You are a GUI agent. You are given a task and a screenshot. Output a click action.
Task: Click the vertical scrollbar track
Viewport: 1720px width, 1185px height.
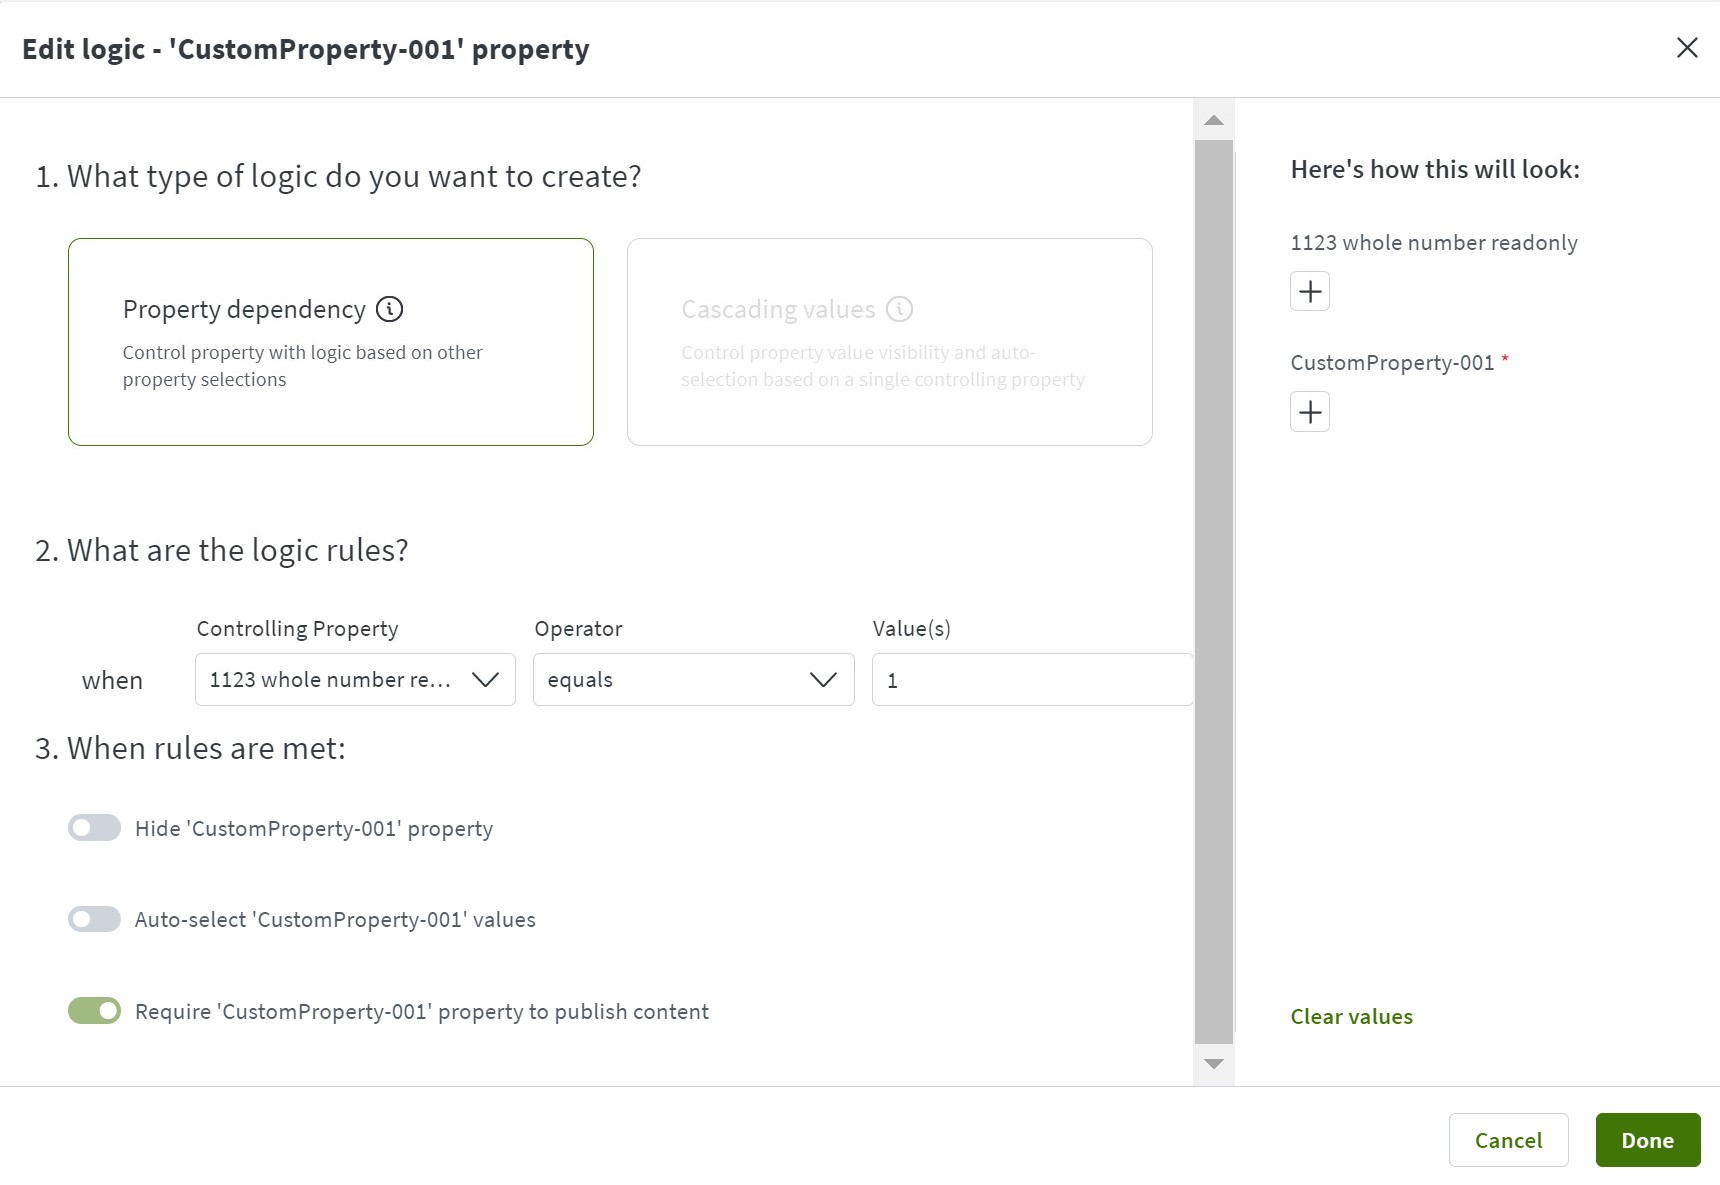(x=1214, y=592)
